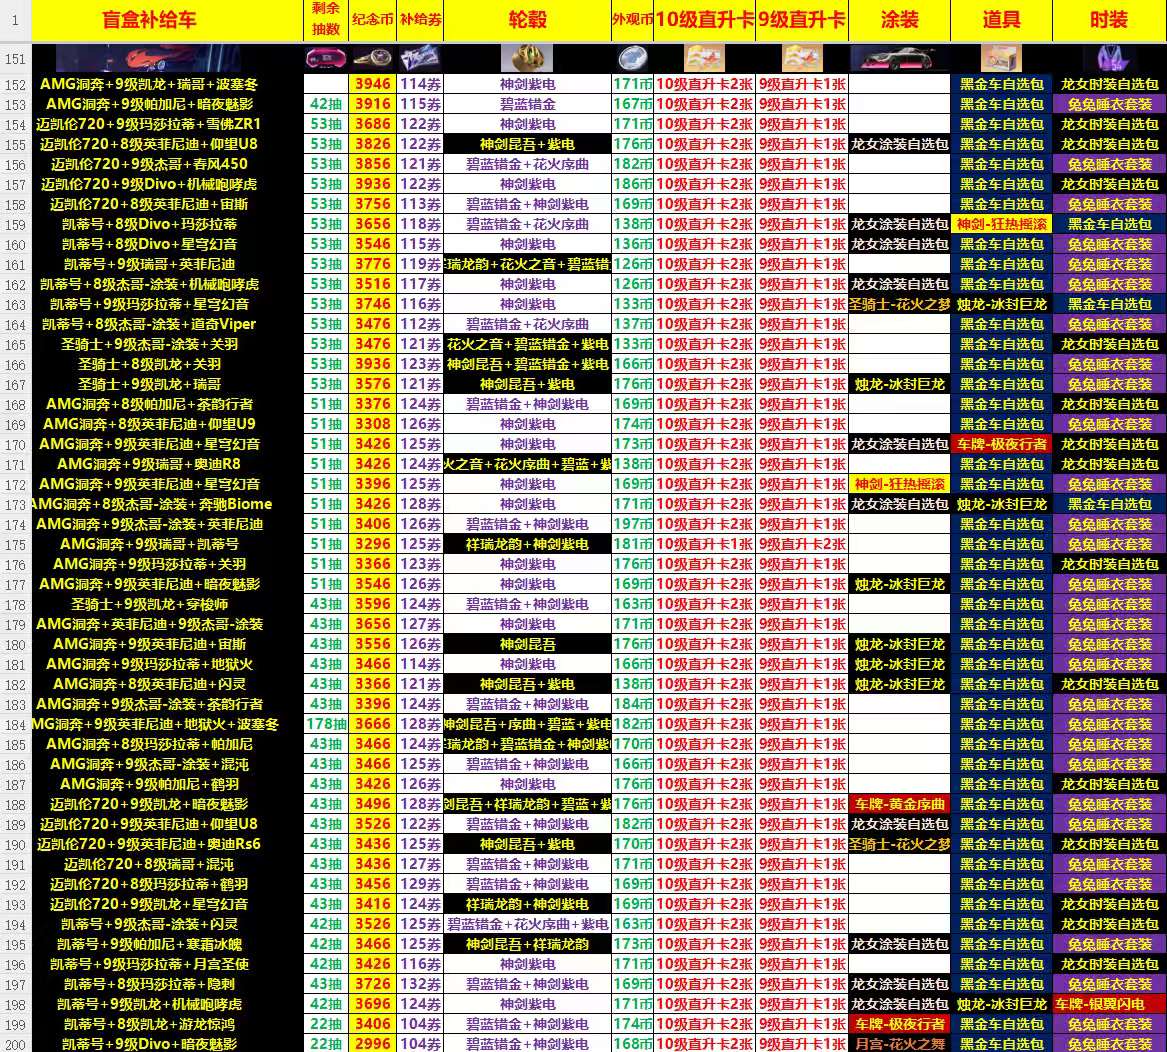Viewport: 1167px width, 1052px height.
Task: Click the 车牌-银翼闪电 cell
Action: coord(1109,1004)
